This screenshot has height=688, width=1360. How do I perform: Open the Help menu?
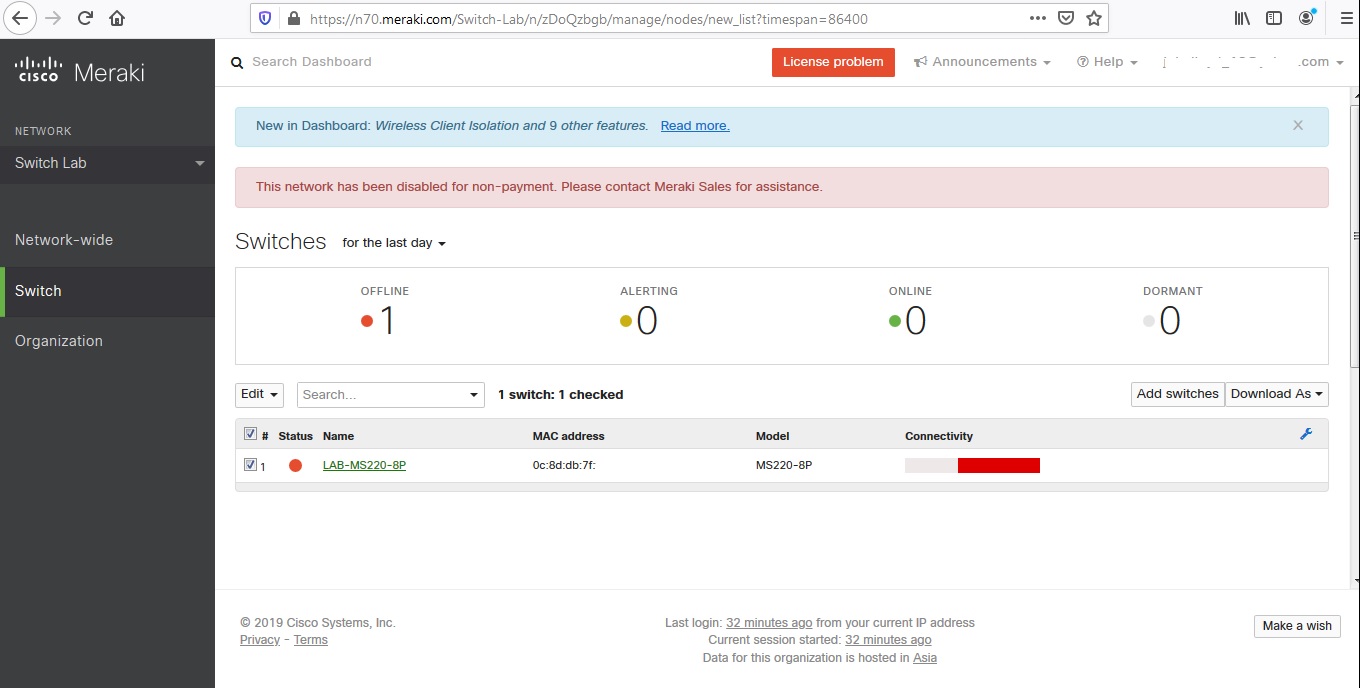1106,61
